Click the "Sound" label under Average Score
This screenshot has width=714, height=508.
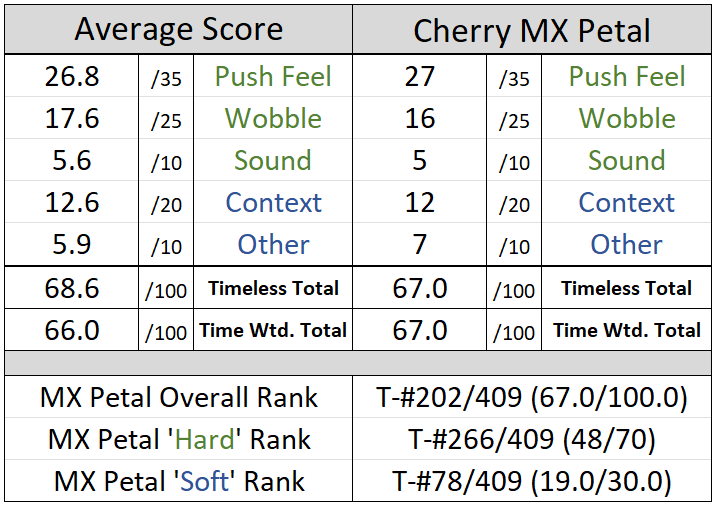coord(273,160)
